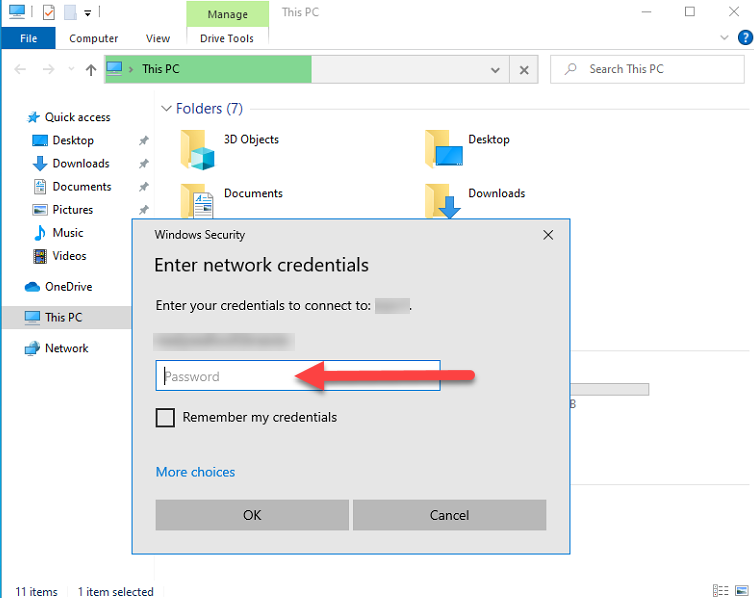Select OneDrive in navigation pane
Viewport: 754px width, 598px height.
(68, 287)
